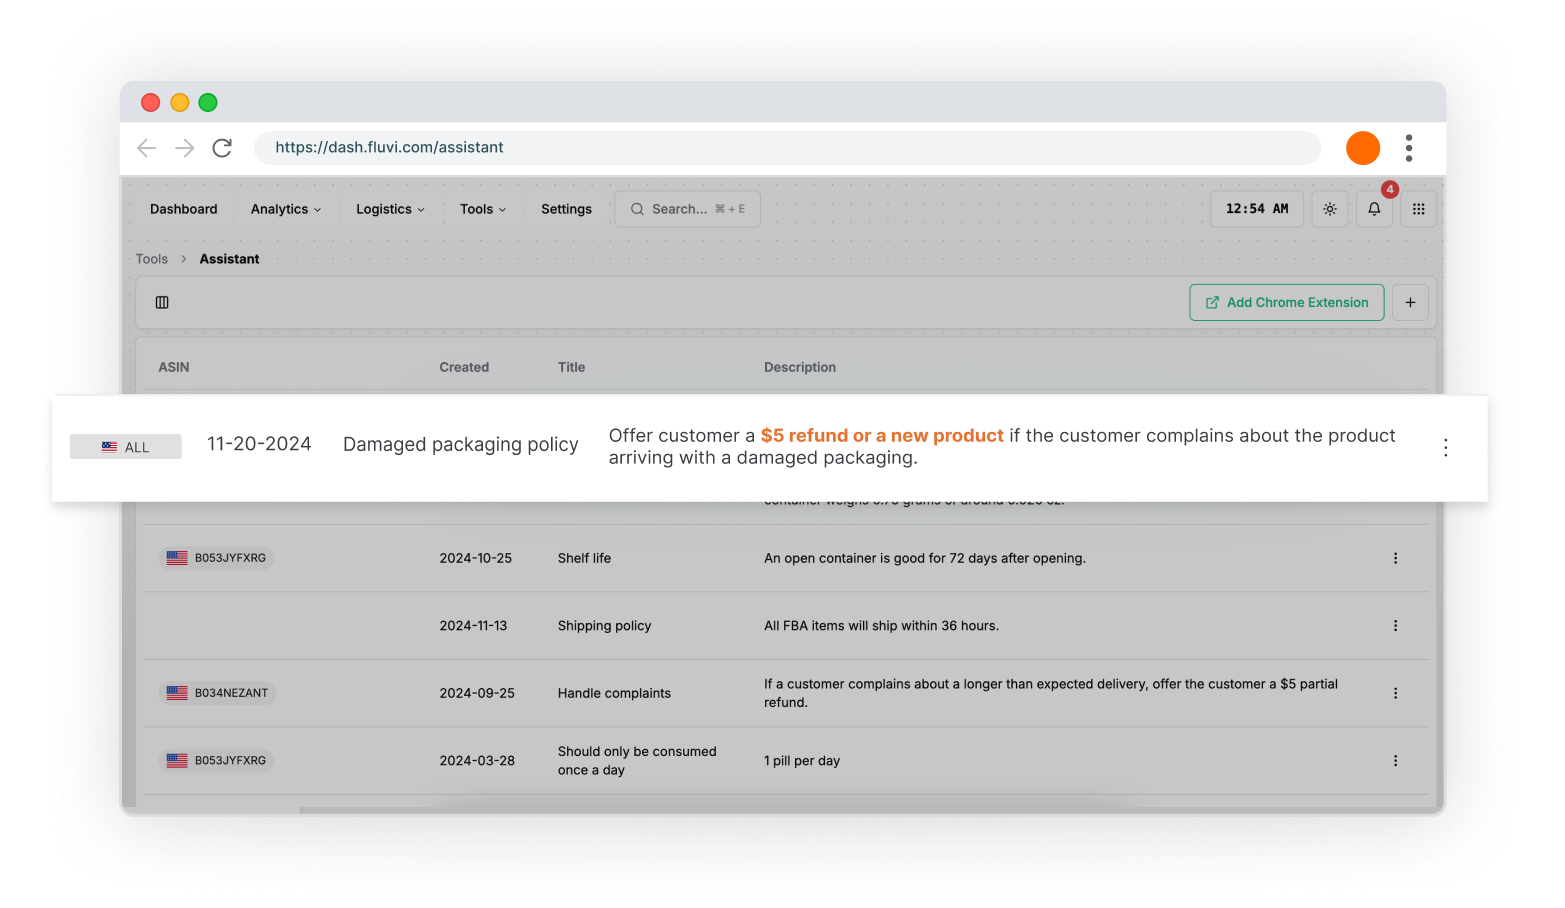Expand the Tools dropdown
The image size is (1565, 908).
483,209
